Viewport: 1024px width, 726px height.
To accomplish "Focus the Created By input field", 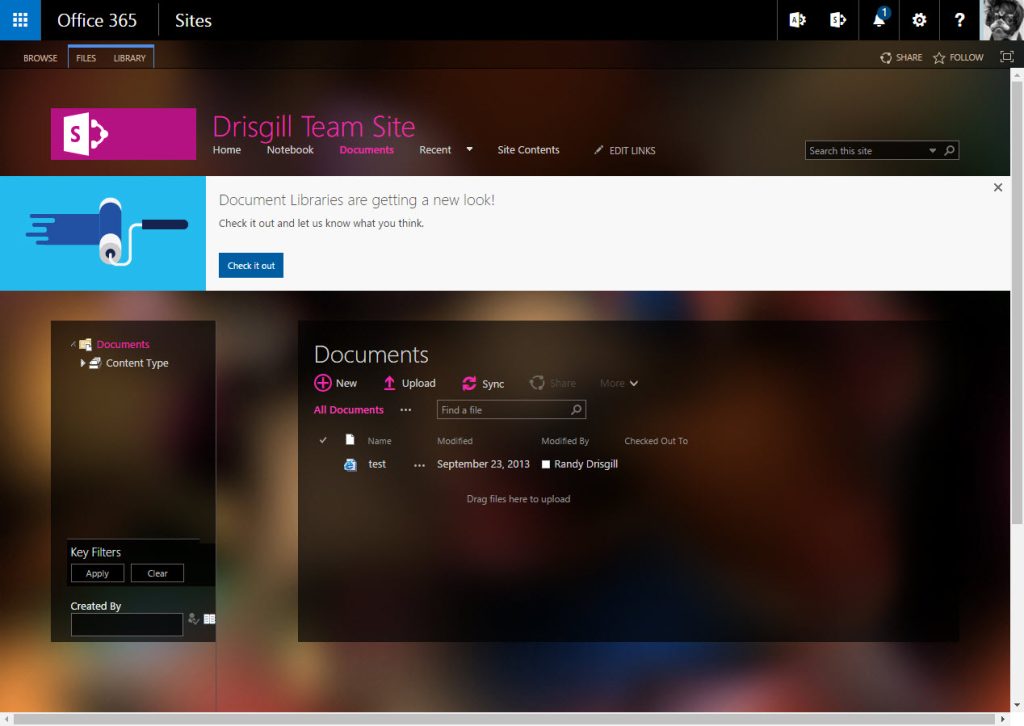I will click(x=127, y=624).
